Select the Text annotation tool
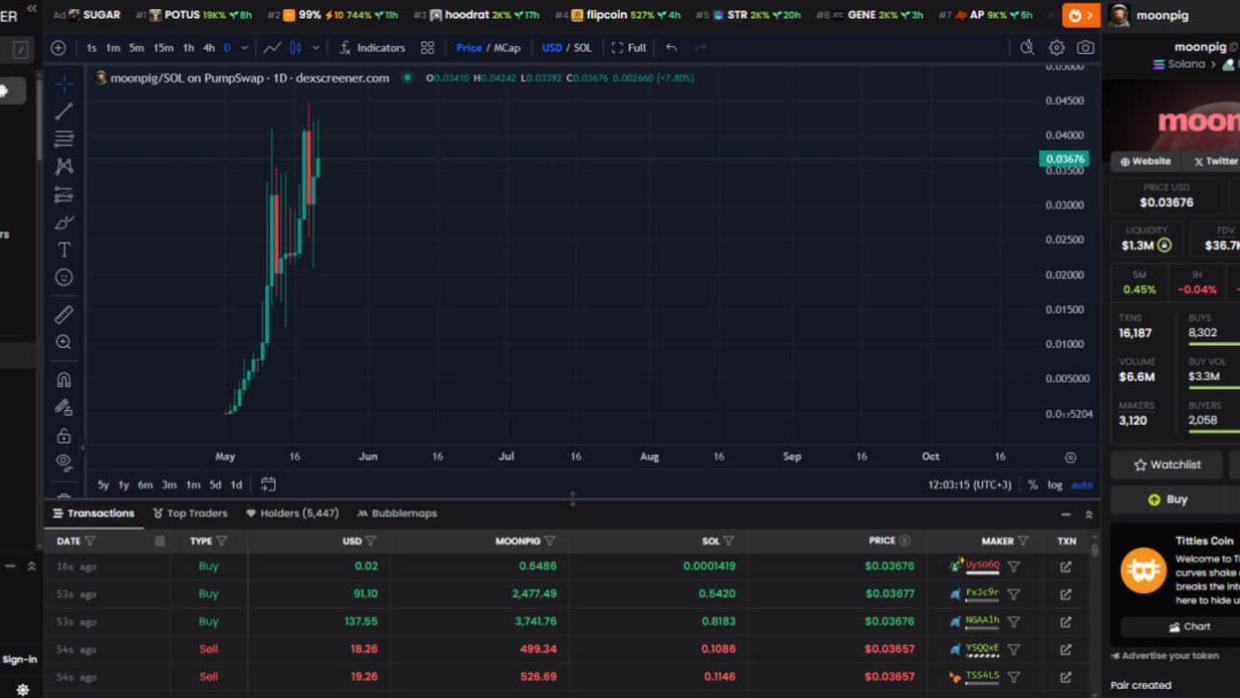This screenshot has height=698, width=1240. [x=64, y=250]
